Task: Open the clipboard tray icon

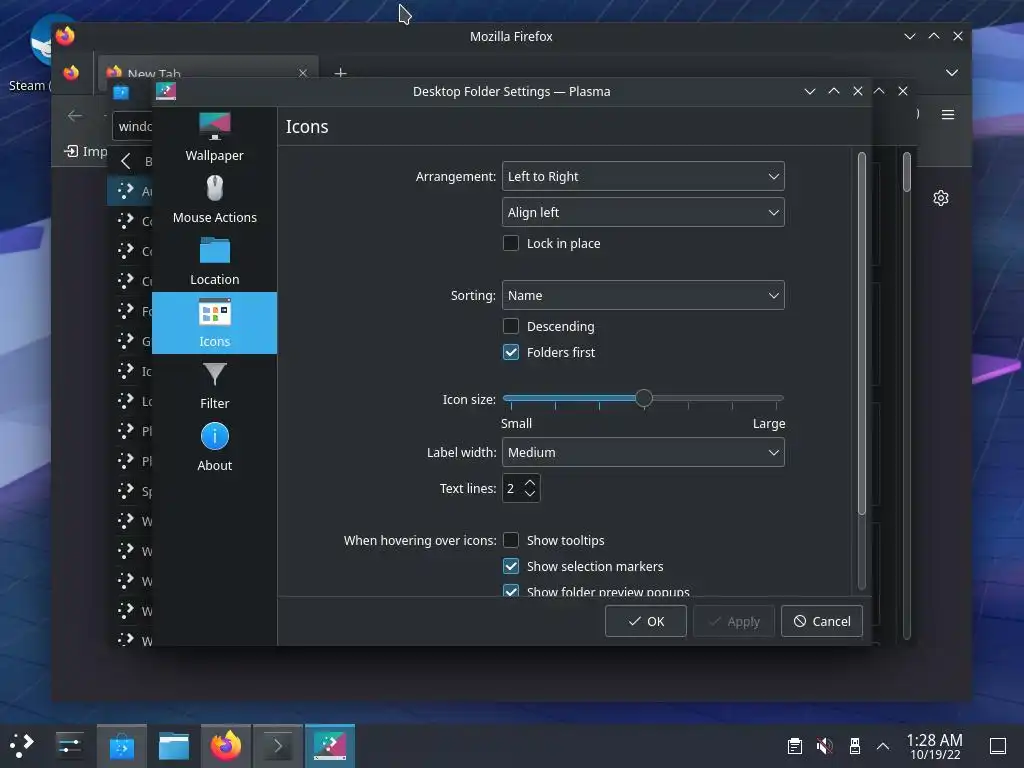Action: (795, 746)
